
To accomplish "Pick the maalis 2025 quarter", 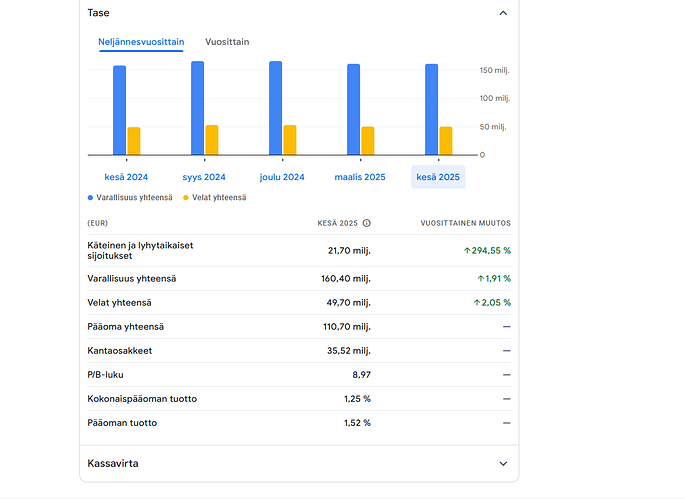I will (x=360, y=177).
